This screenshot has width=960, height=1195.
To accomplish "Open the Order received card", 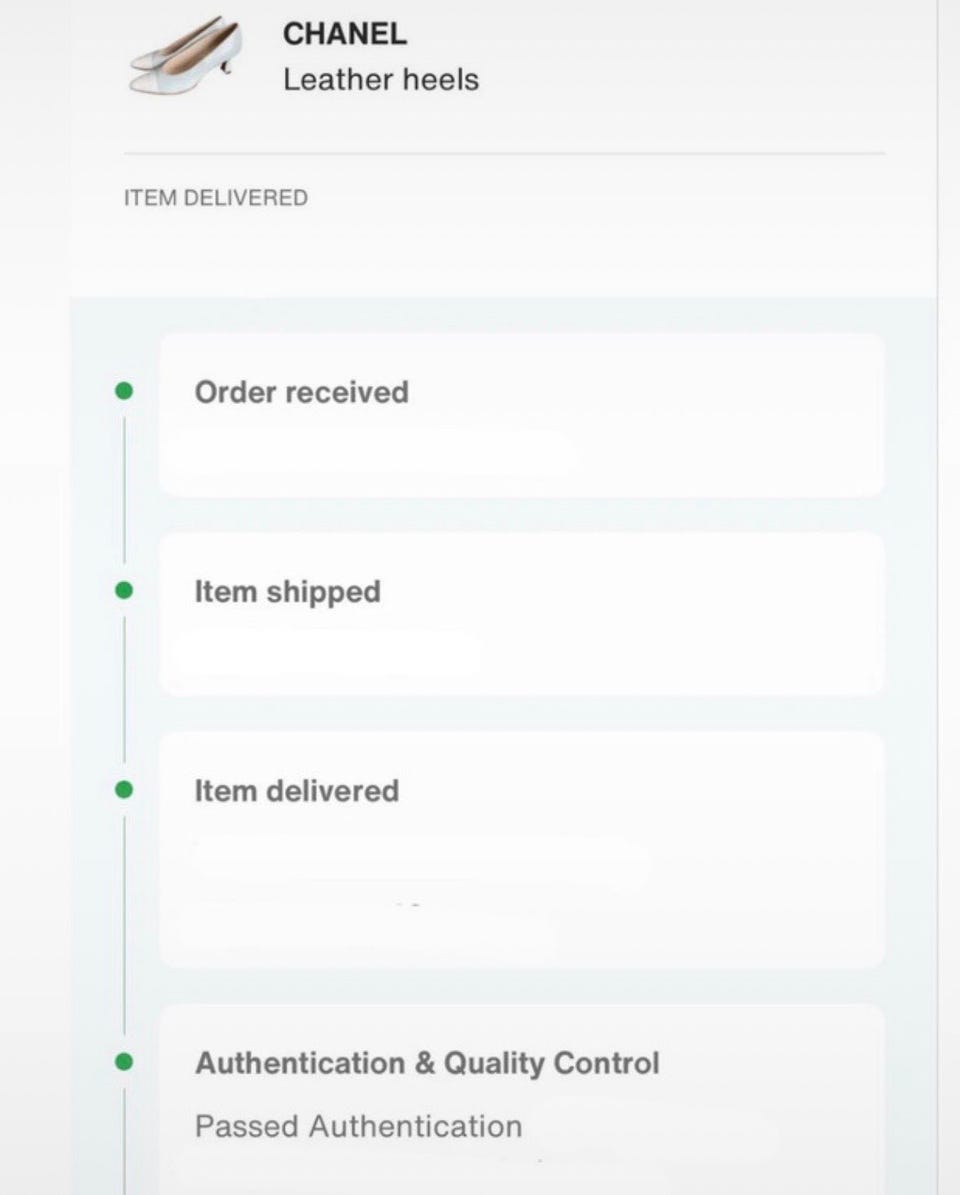I will click(522, 415).
